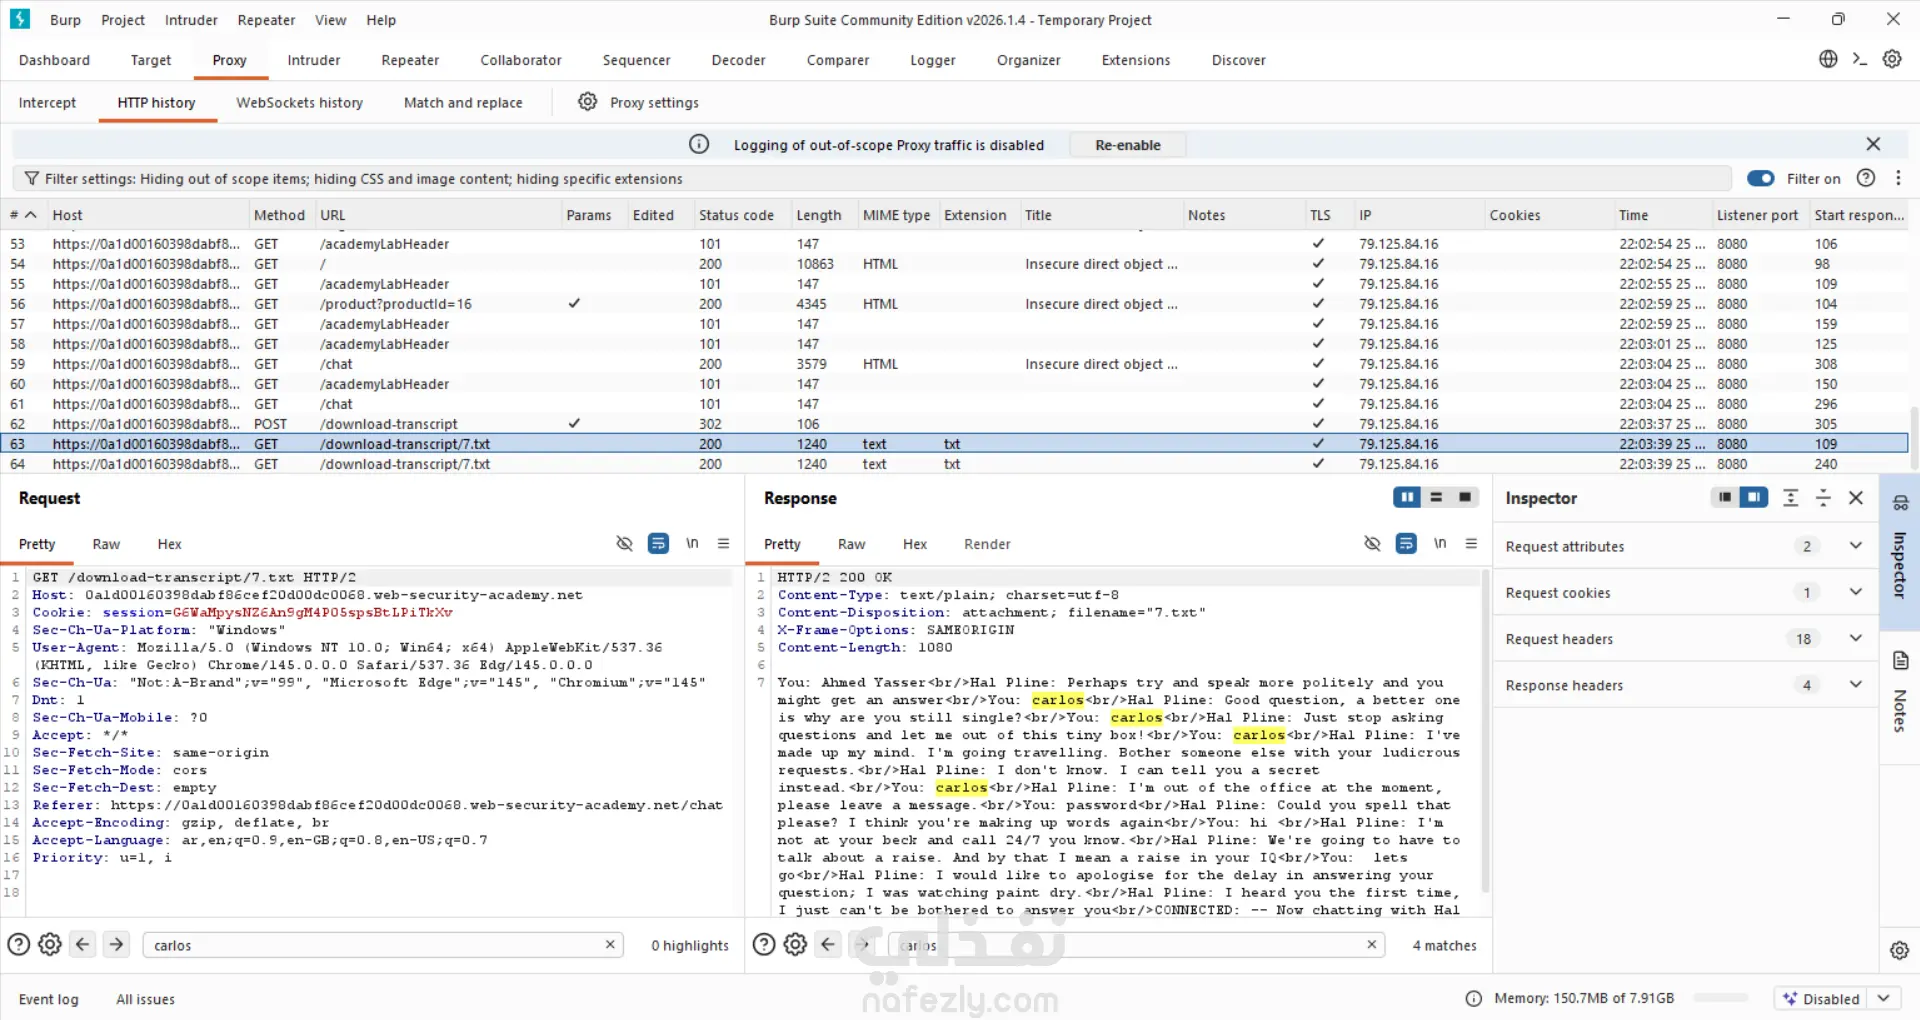
Task: Open the Project menu
Action: (123, 20)
